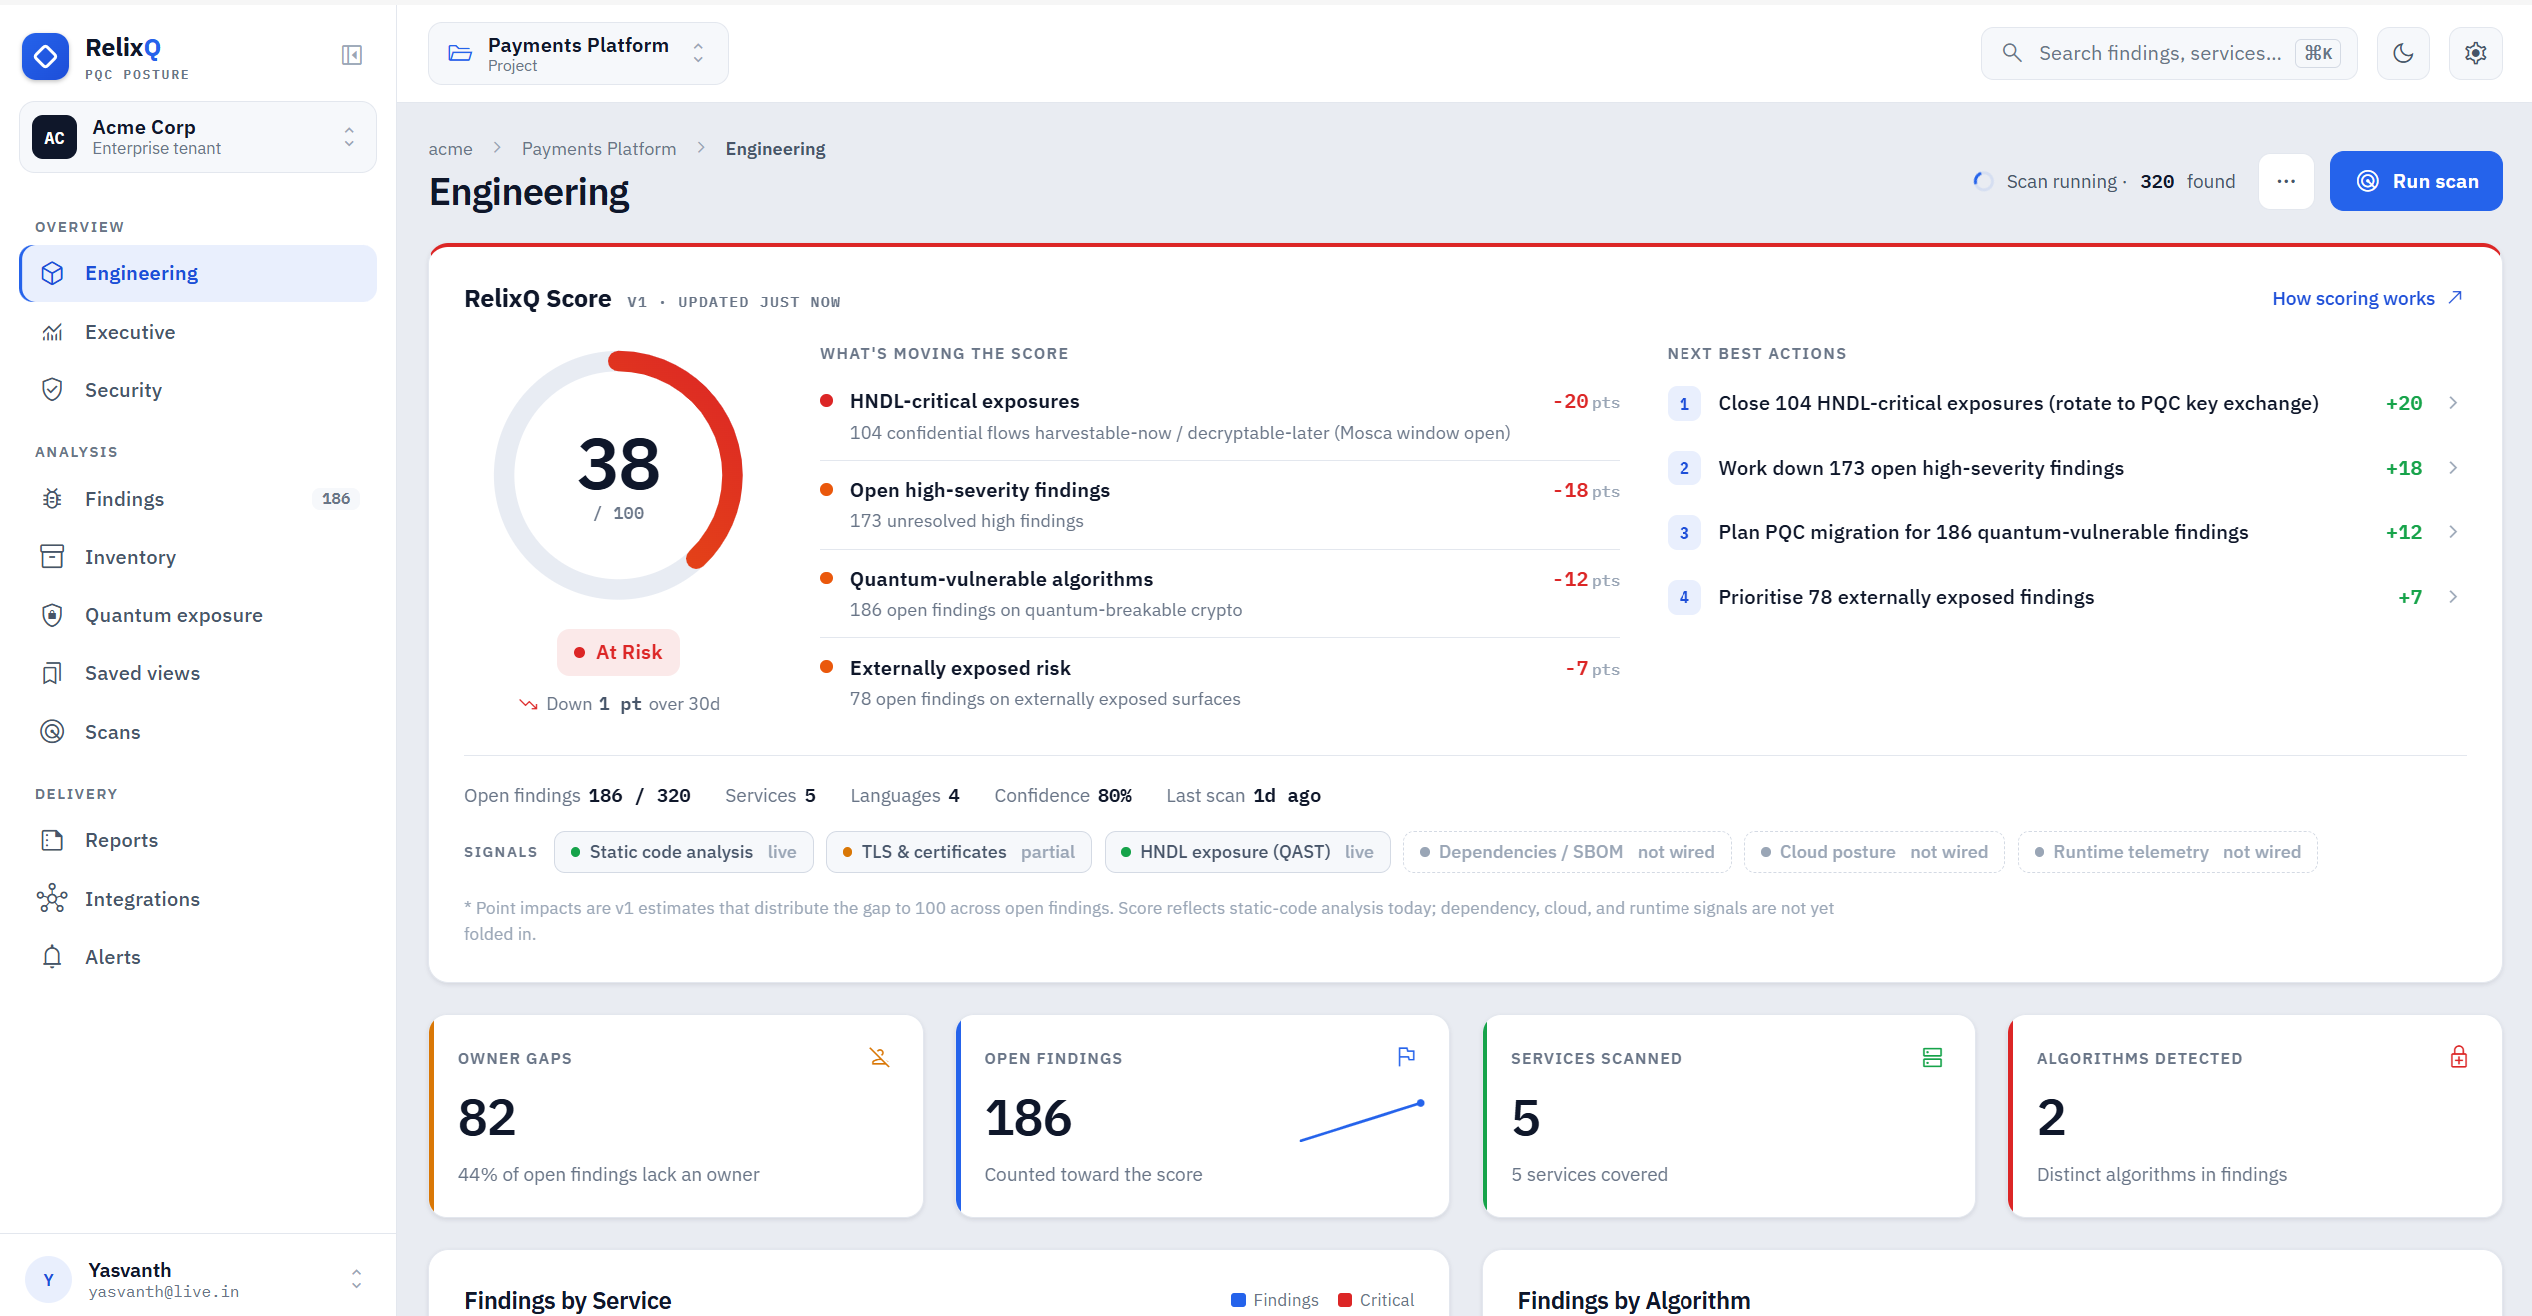Click the search magnifier icon
This screenshot has height=1316, width=2532.
tap(2012, 53)
